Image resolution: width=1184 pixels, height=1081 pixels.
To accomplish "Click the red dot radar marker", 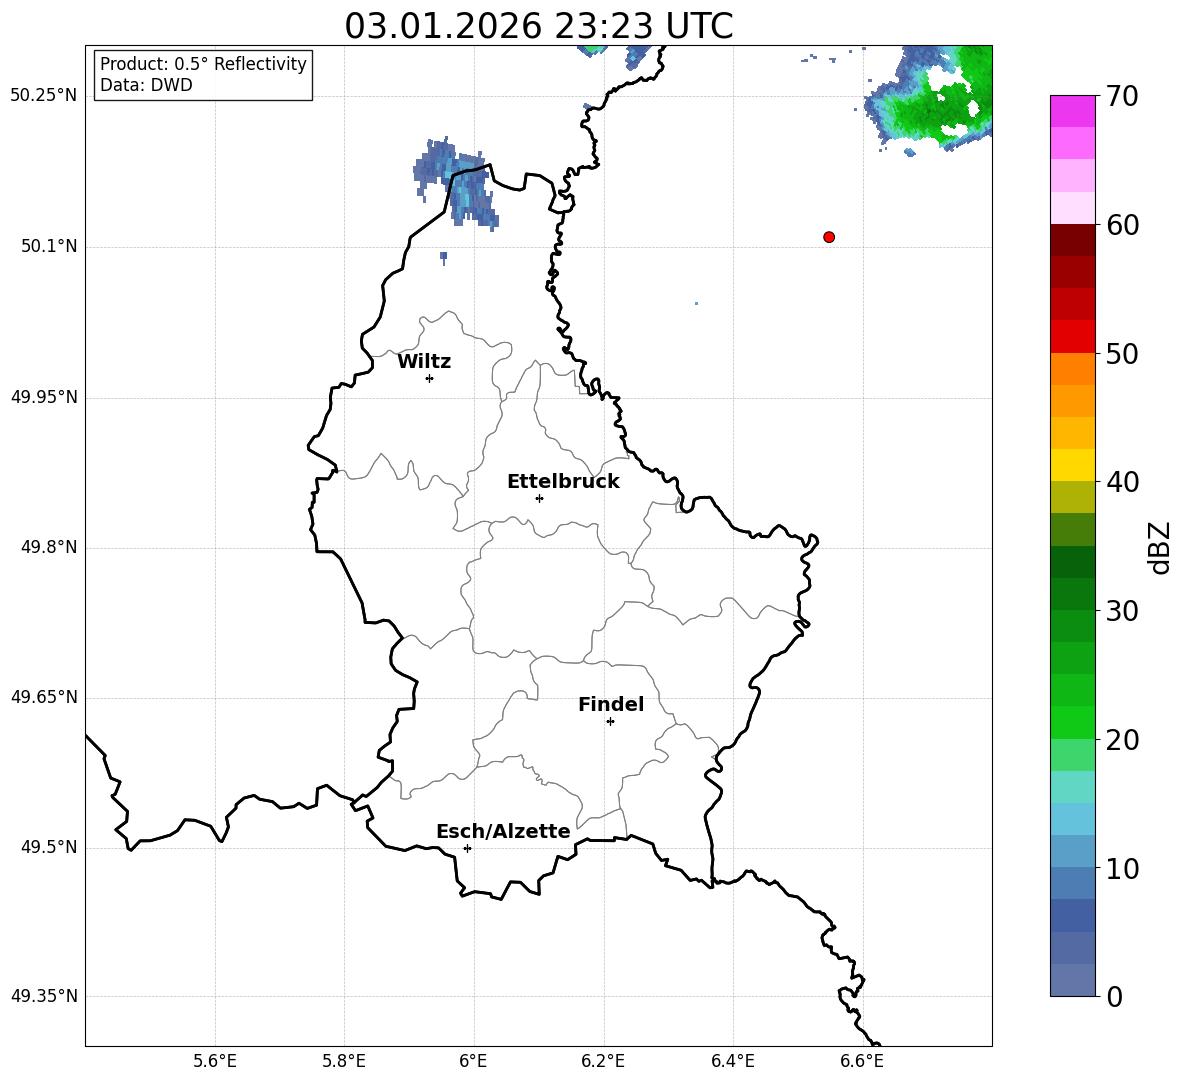I will 829,237.
